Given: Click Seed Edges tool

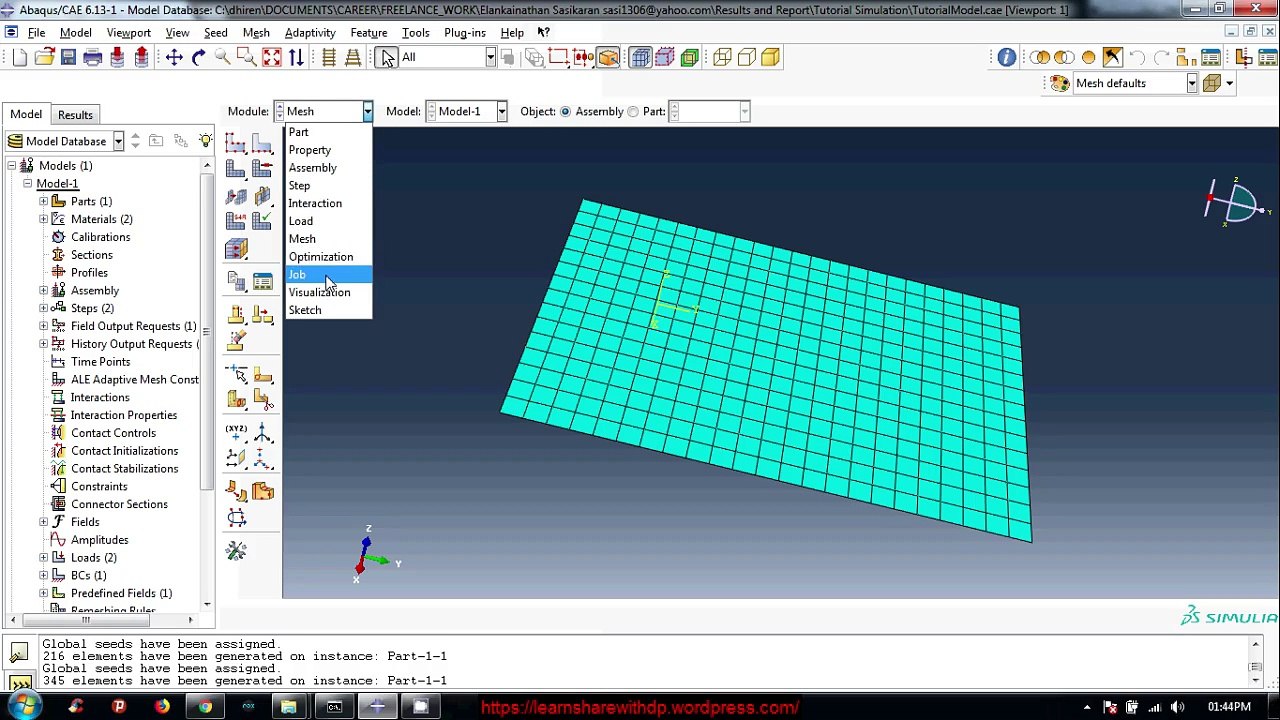Looking at the screenshot, I should point(262,144).
